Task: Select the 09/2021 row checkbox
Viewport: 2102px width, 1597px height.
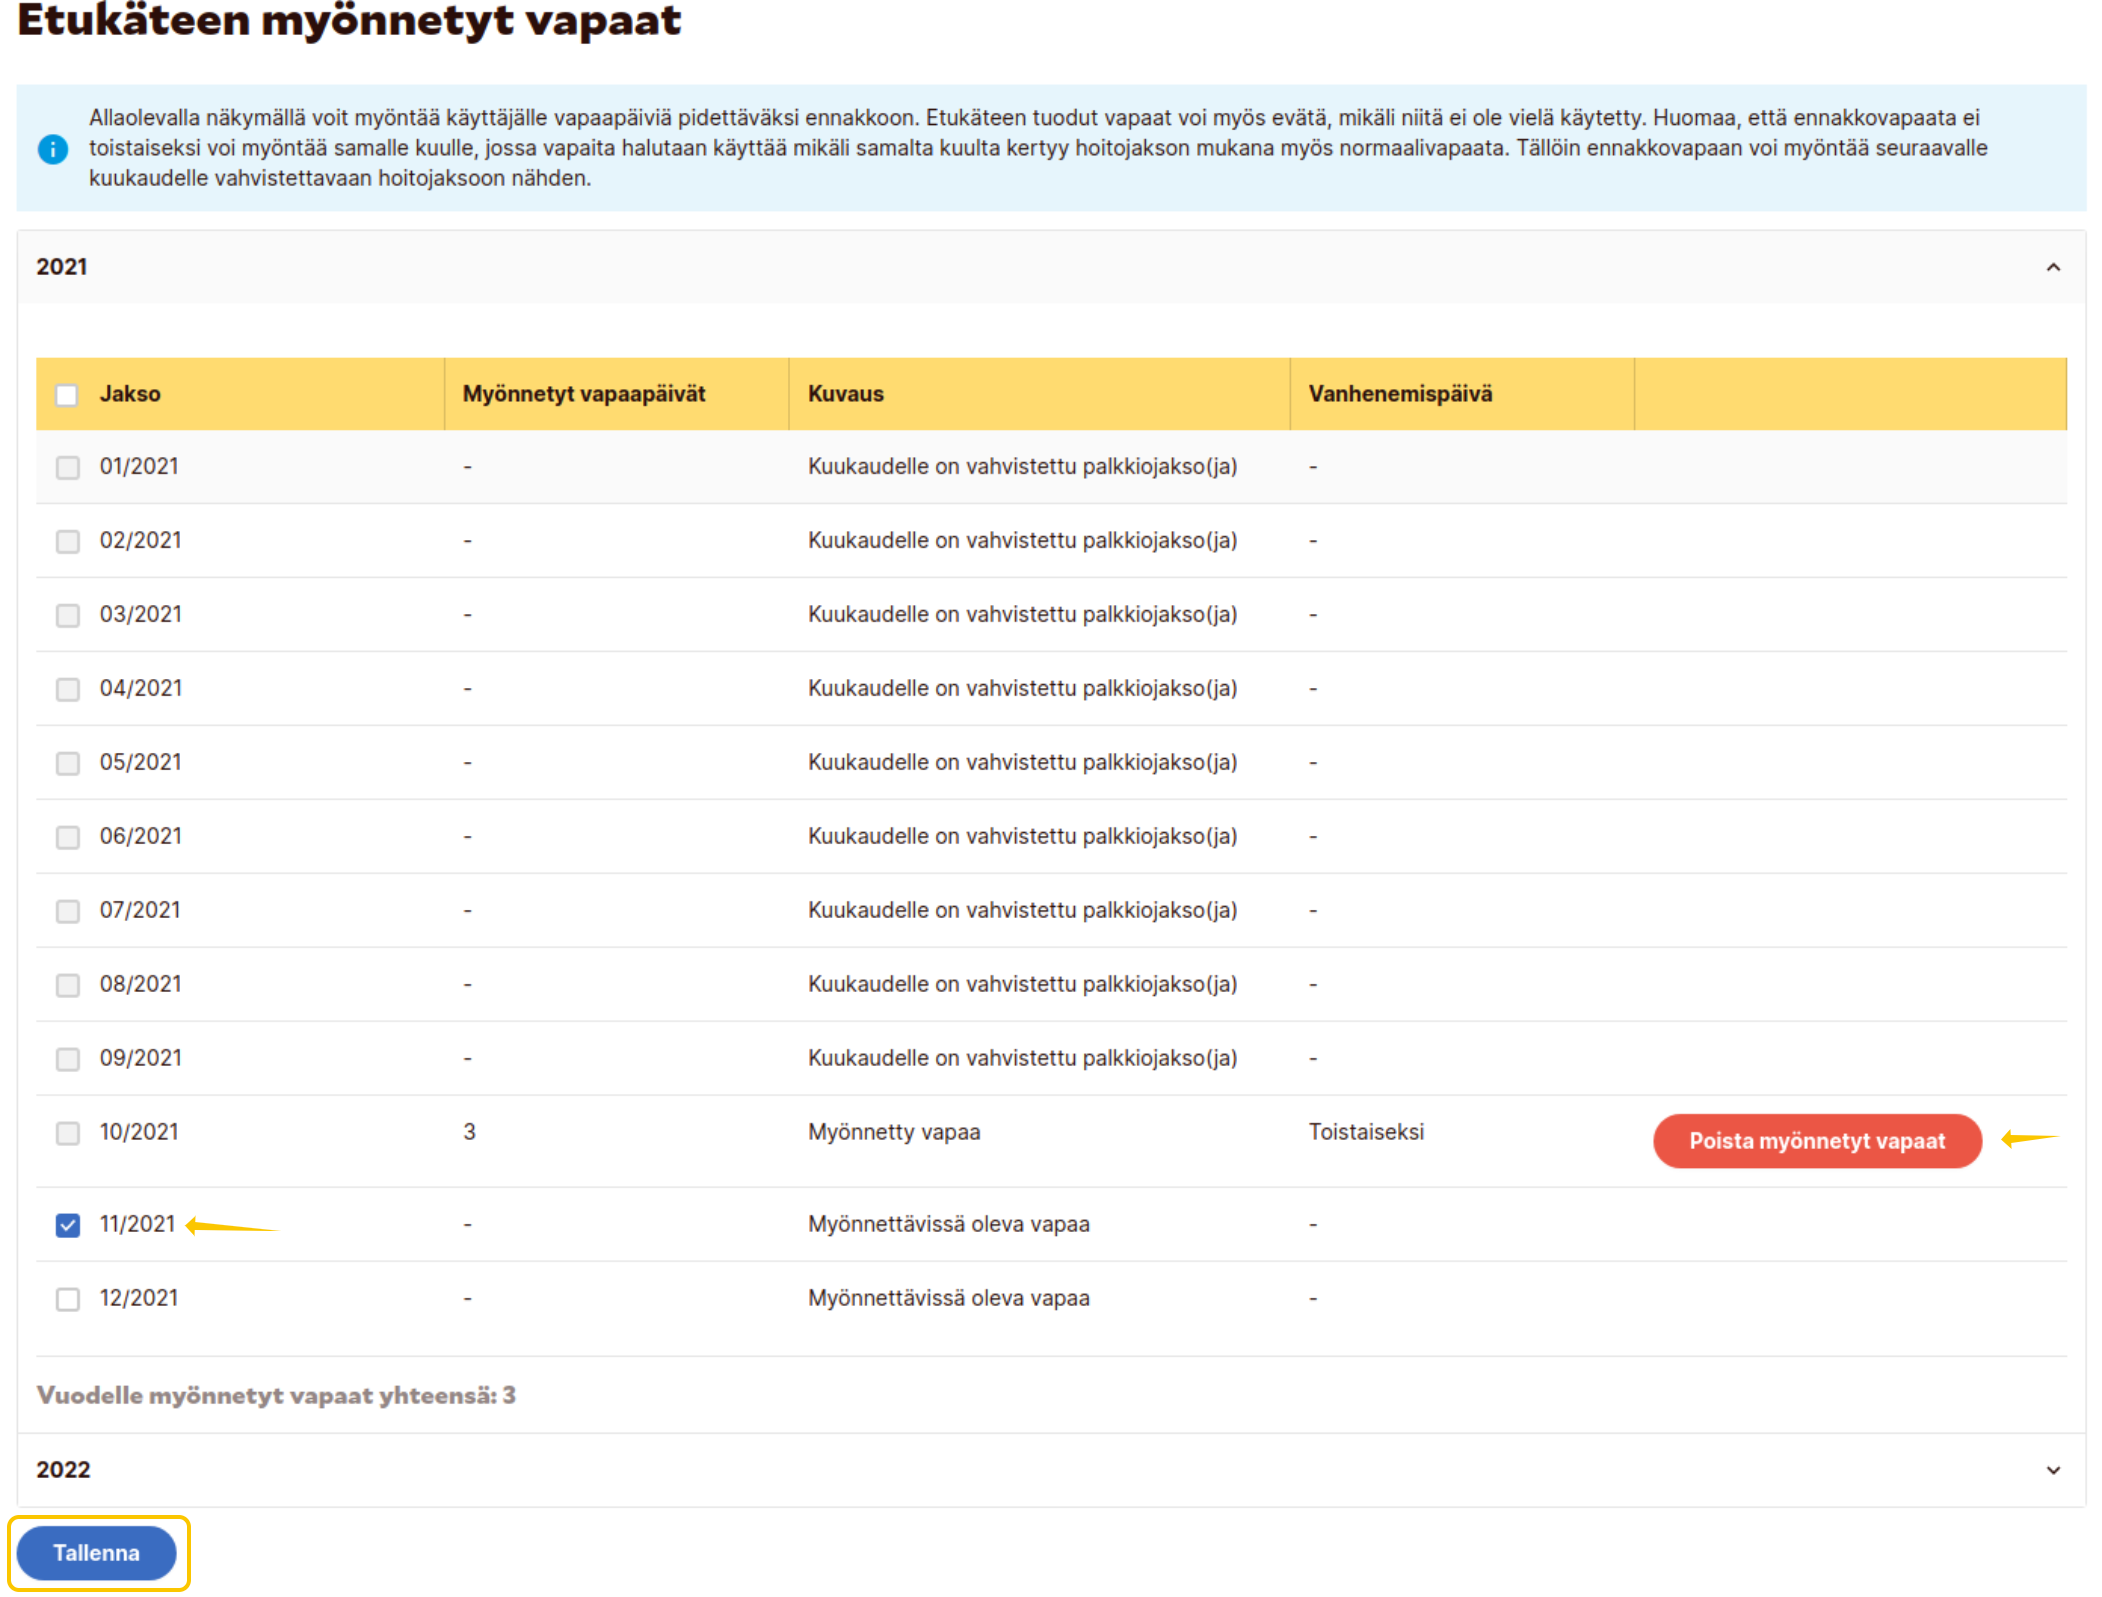Action: (67, 1058)
